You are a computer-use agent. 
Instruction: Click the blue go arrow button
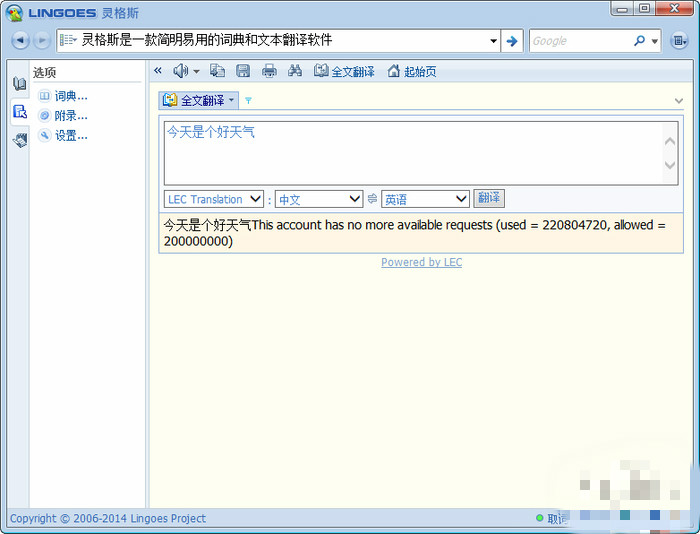tap(512, 41)
